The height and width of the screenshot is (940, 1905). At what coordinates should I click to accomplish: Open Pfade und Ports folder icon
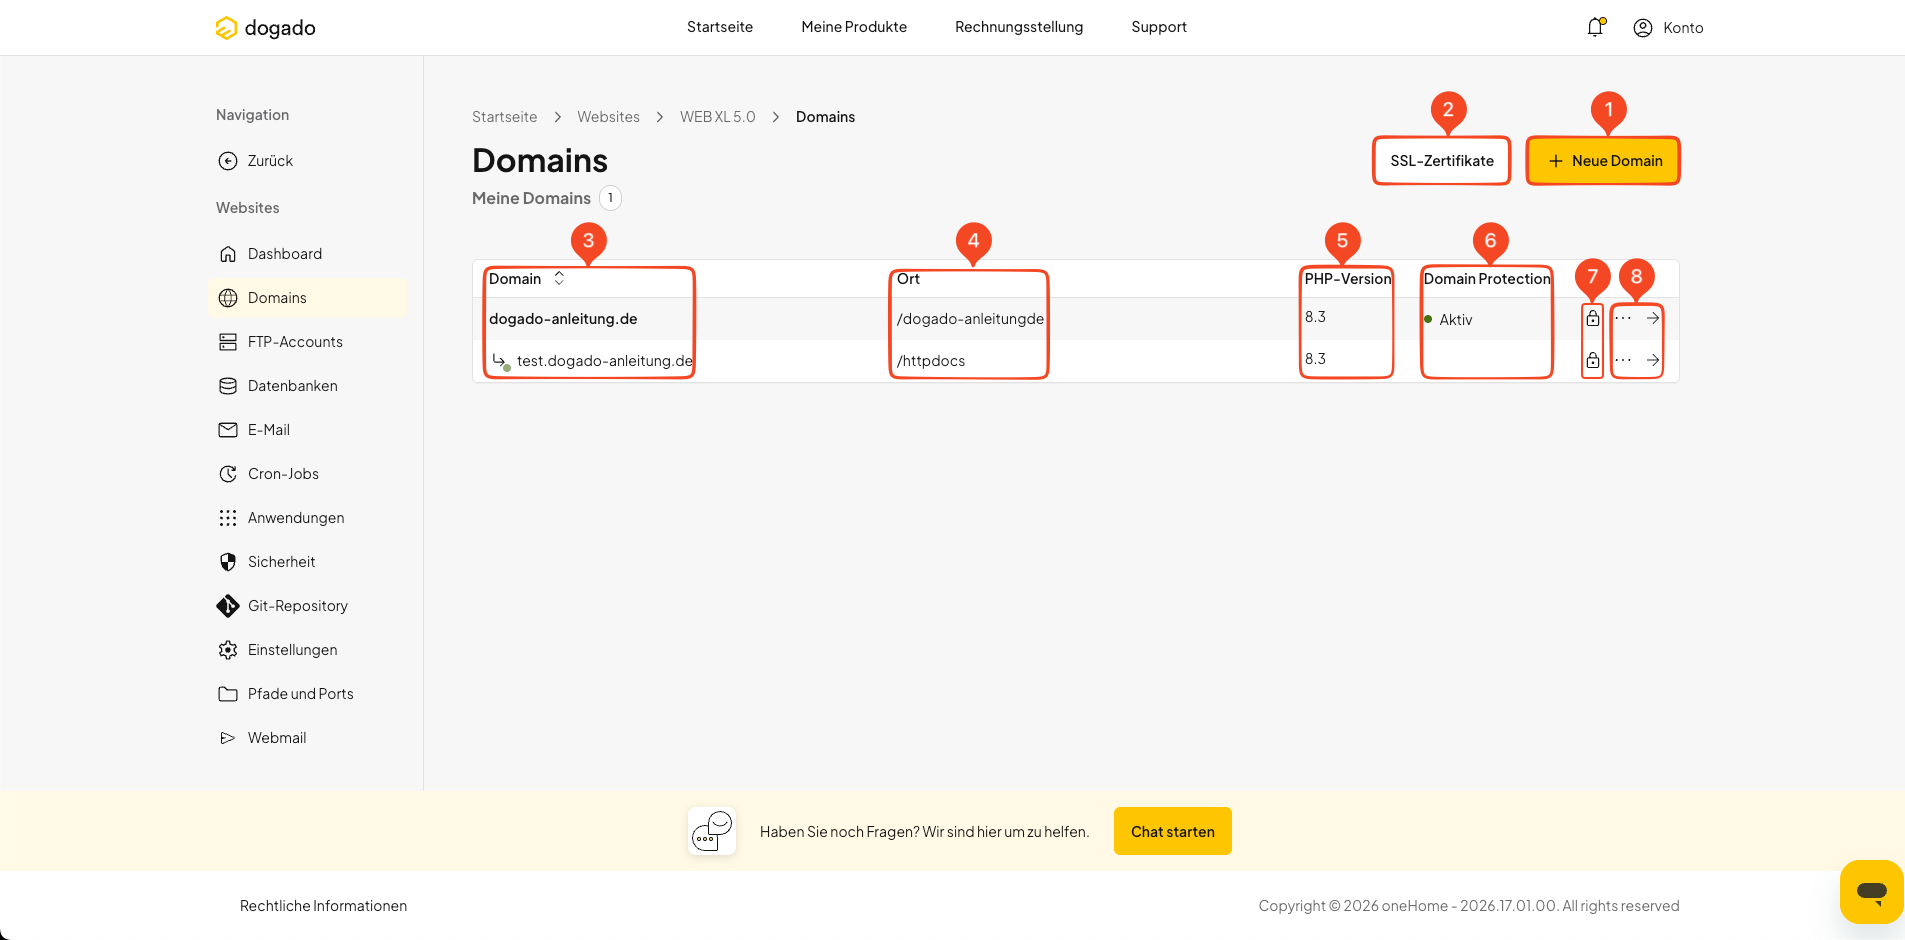tap(228, 694)
